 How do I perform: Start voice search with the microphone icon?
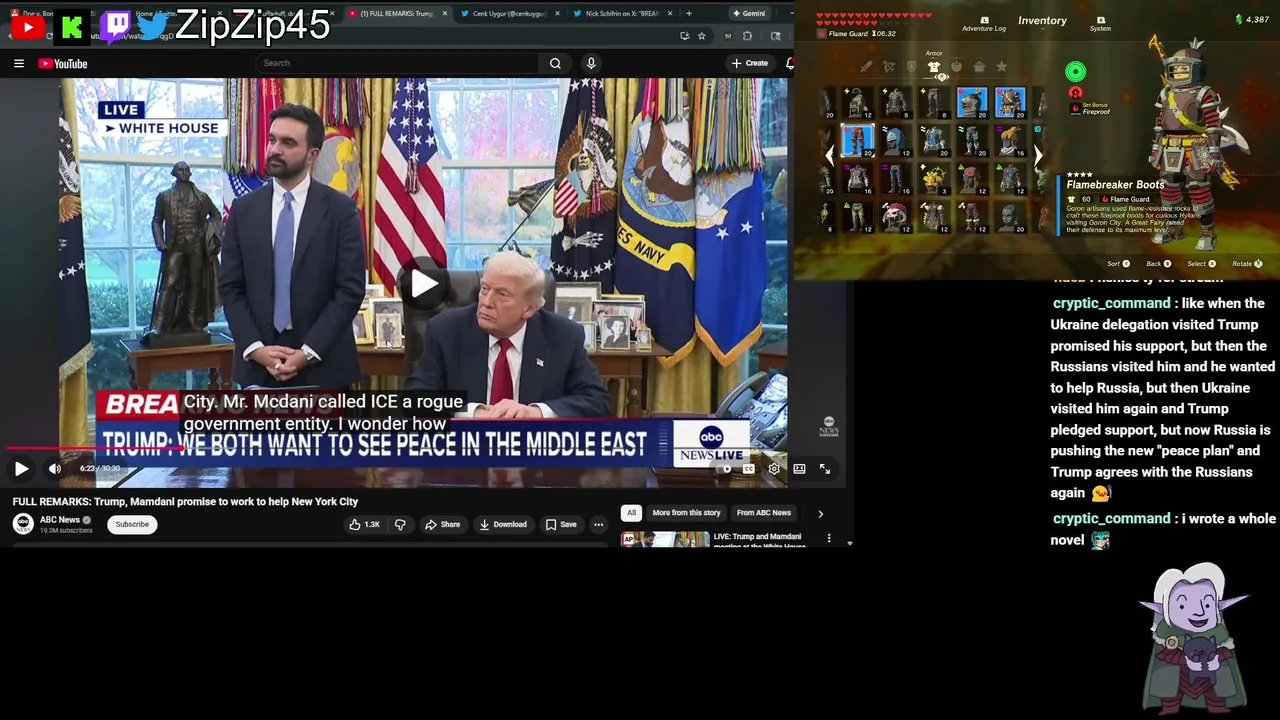[591, 63]
